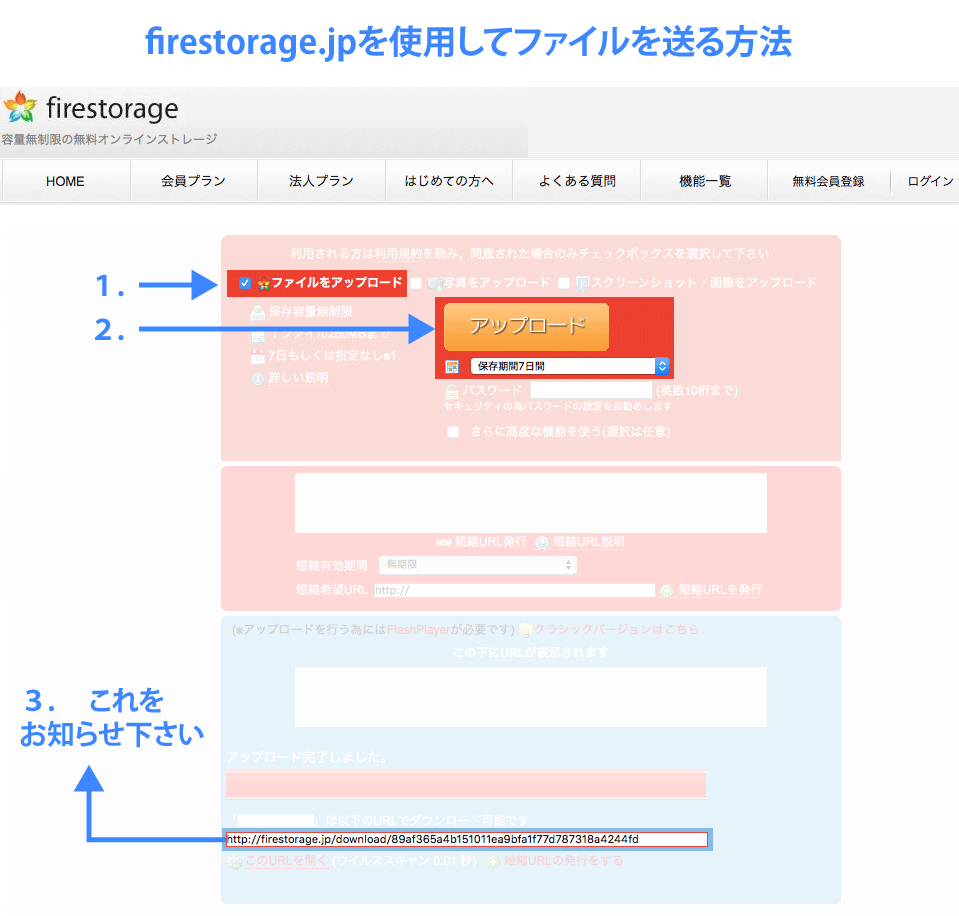Click the text アップロード完了しました。
This screenshot has height=916, width=959.
pos(307,757)
